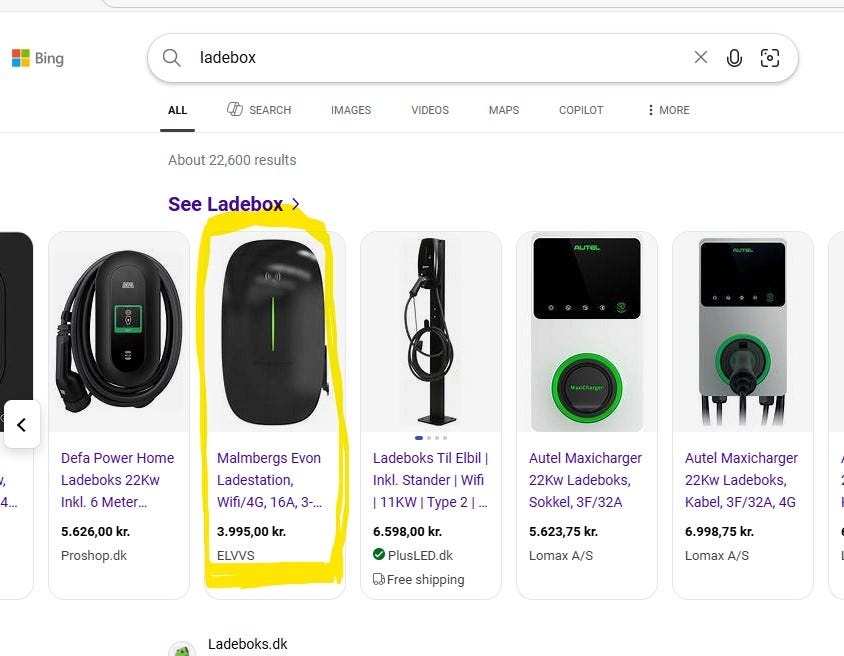The image size is (844, 656).
Task: Open the Maps tab
Action: (504, 110)
